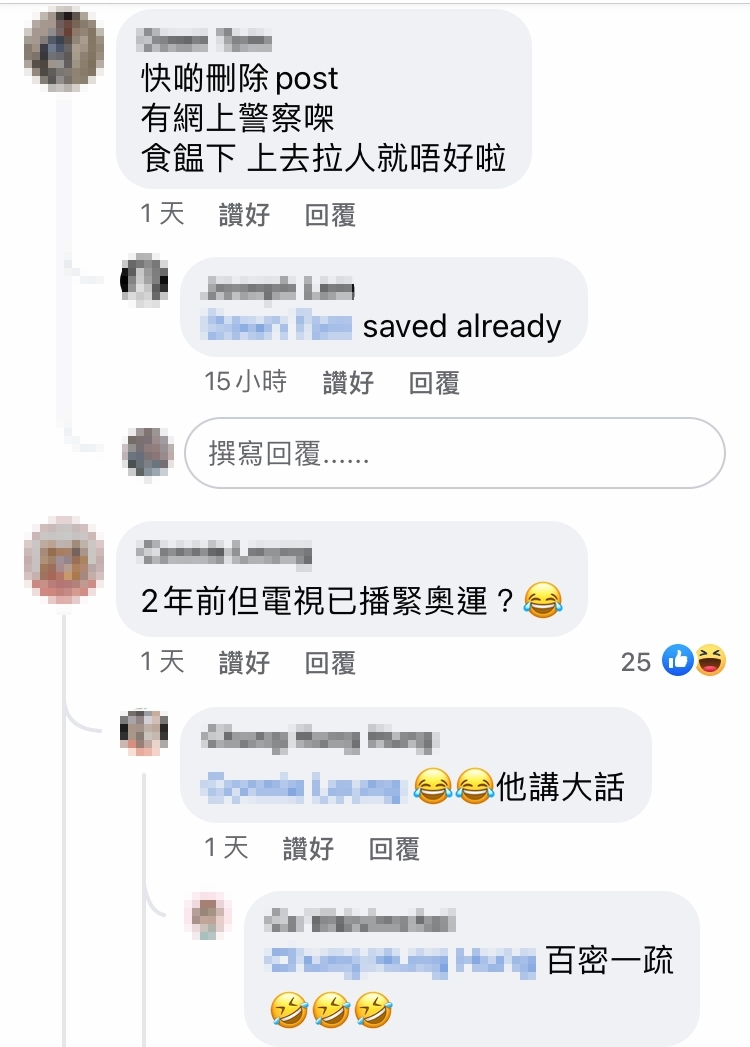This screenshot has height=1047, width=750.
Task: Like the 快啲刪除 post comment with 讚好
Action: point(244,214)
